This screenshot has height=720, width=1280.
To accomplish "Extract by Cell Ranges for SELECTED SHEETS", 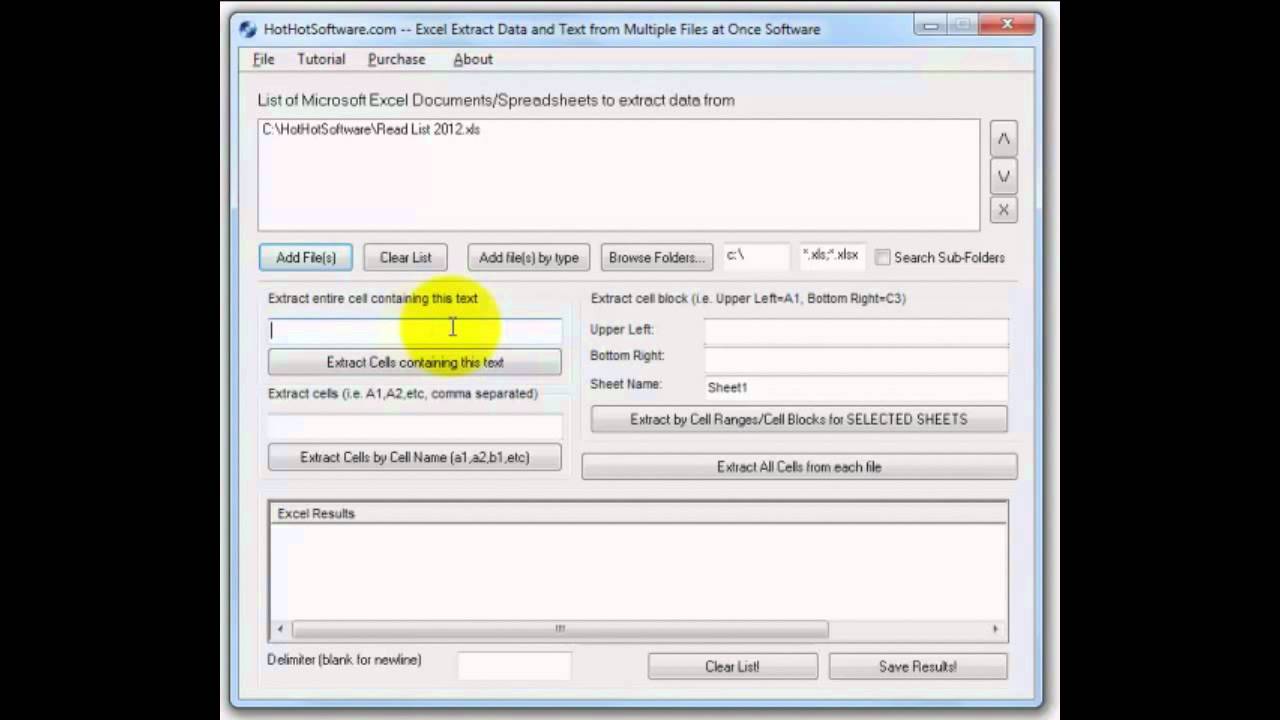I will tap(799, 419).
